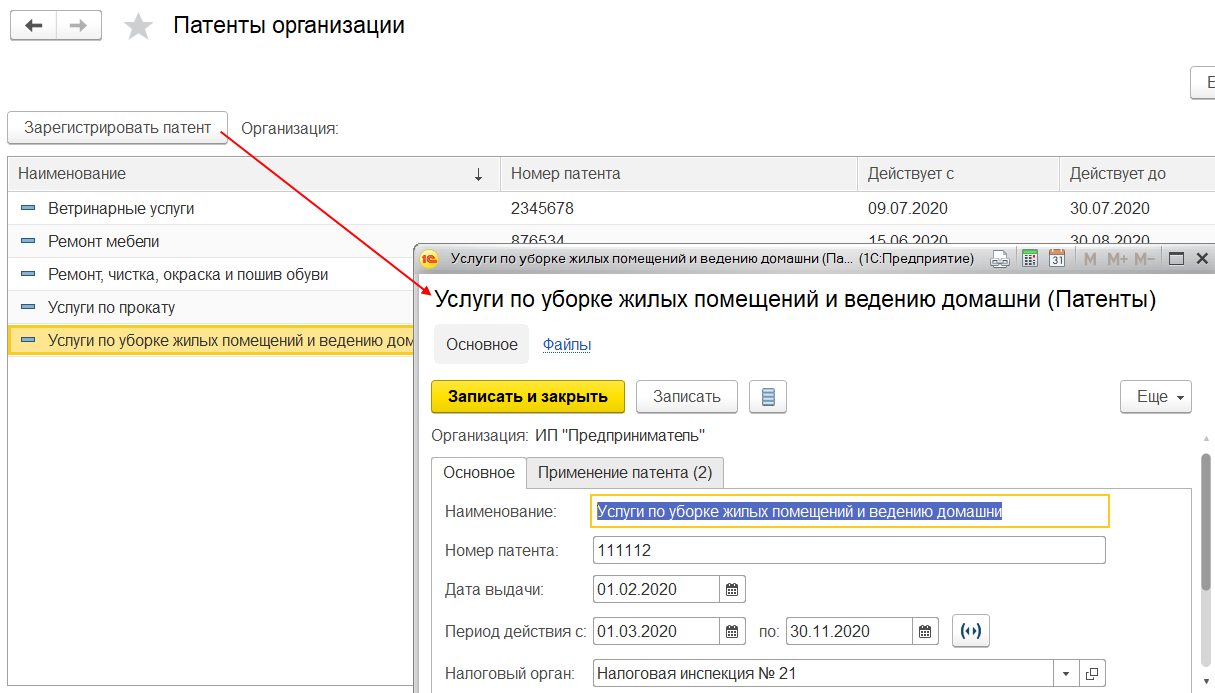Viewport: 1215px width, 693px height.
Task: Click the M− memory subtract button
Action: 1145,259
